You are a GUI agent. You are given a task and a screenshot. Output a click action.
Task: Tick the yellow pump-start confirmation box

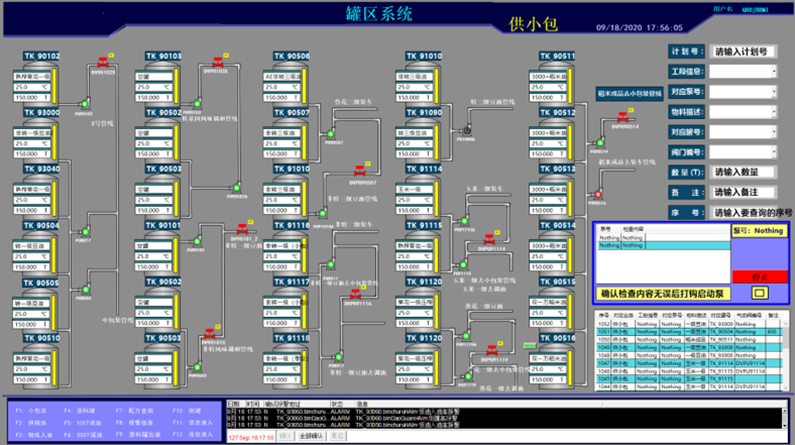click(757, 293)
